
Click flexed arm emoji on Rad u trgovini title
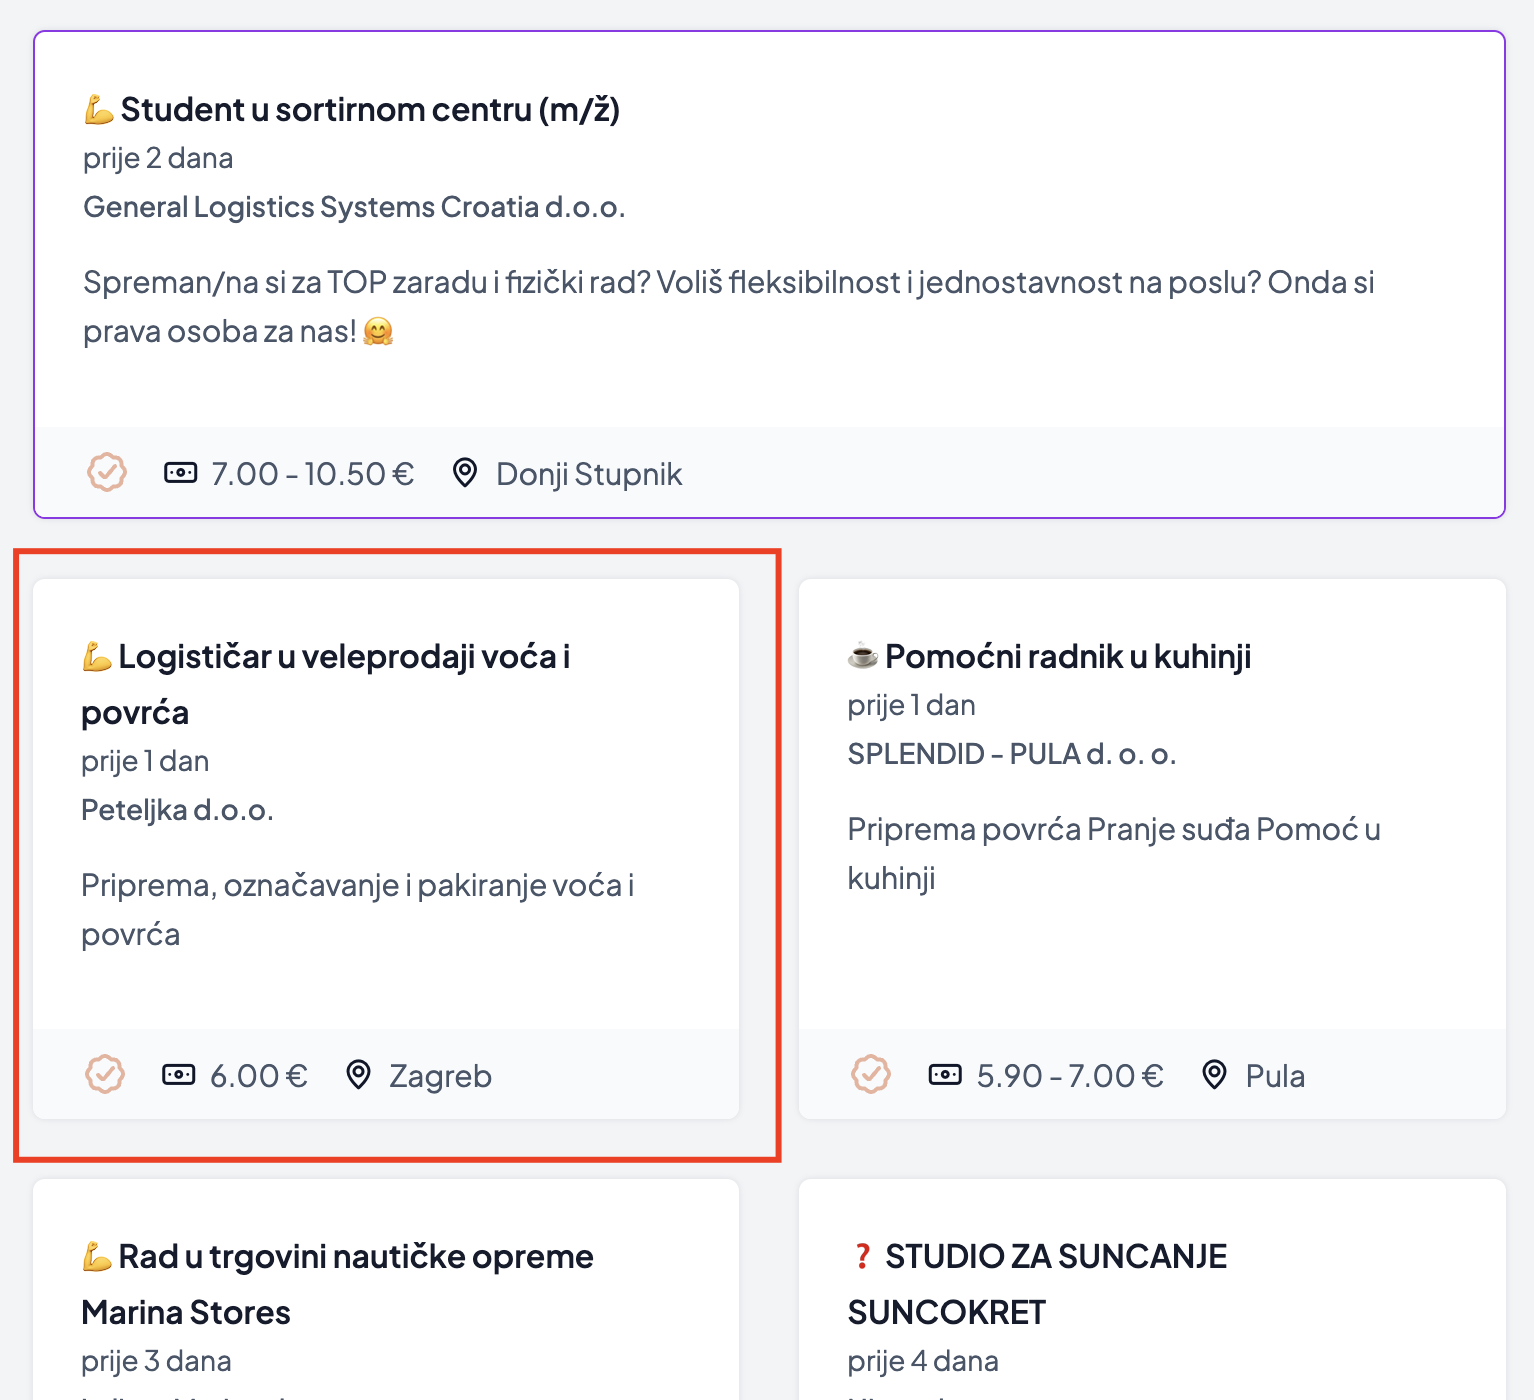pos(97,1256)
